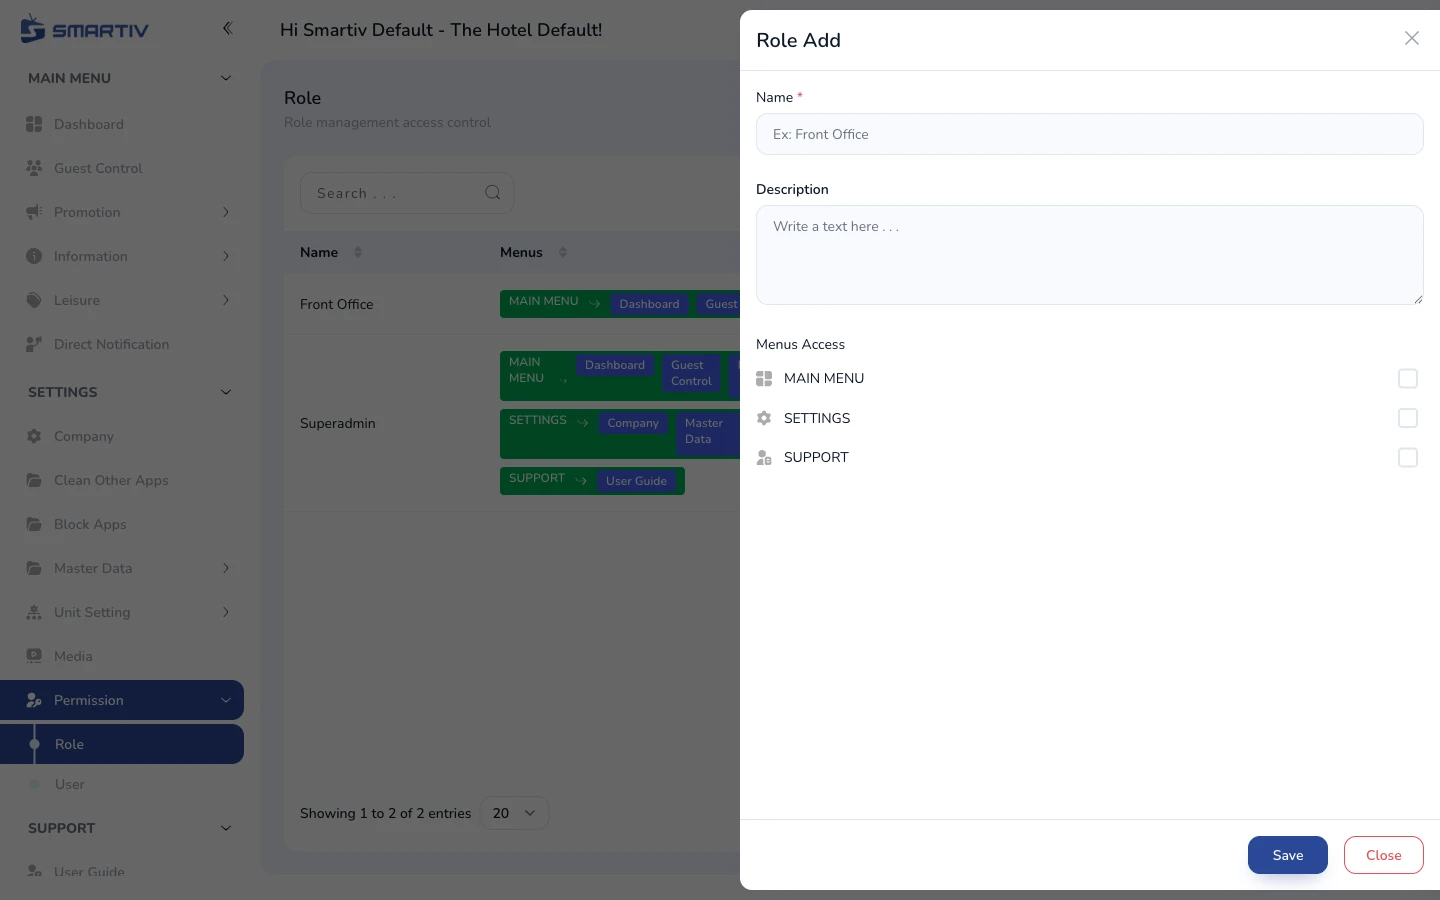Focus the Search field in Role table
The width and height of the screenshot is (1440, 900).
point(407,193)
